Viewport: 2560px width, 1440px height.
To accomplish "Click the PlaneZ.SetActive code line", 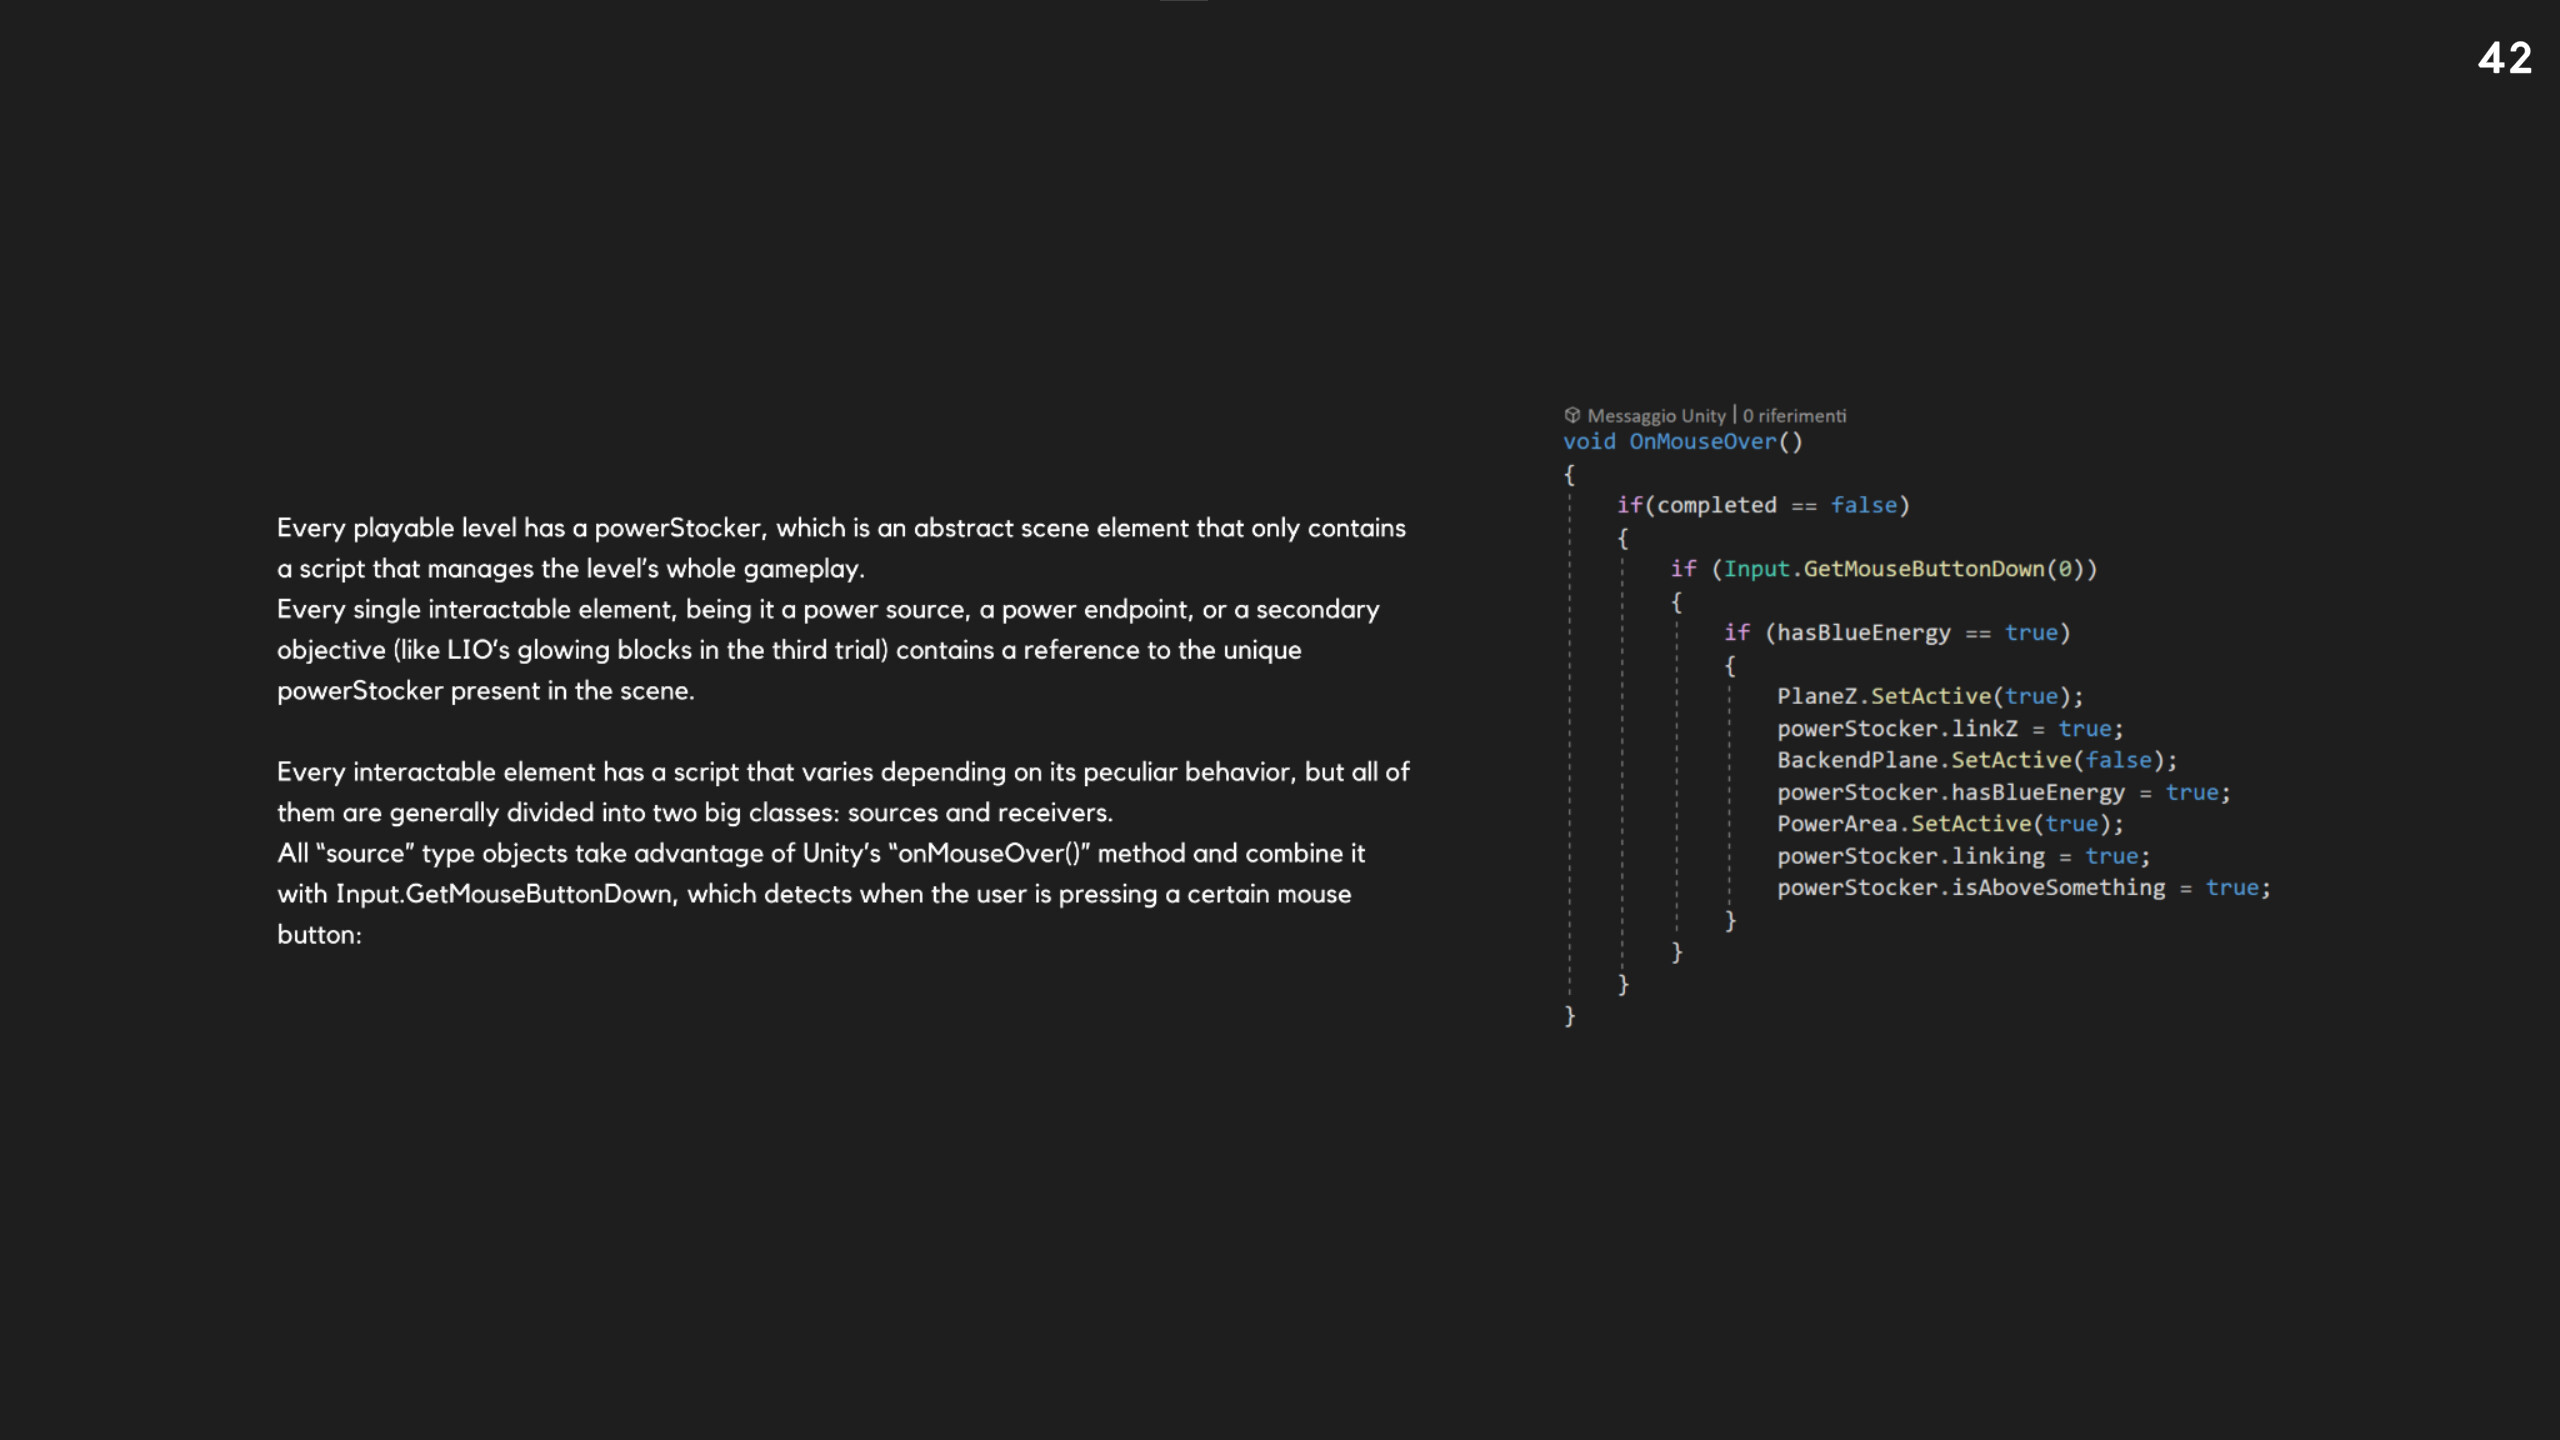I will (x=1930, y=695).
